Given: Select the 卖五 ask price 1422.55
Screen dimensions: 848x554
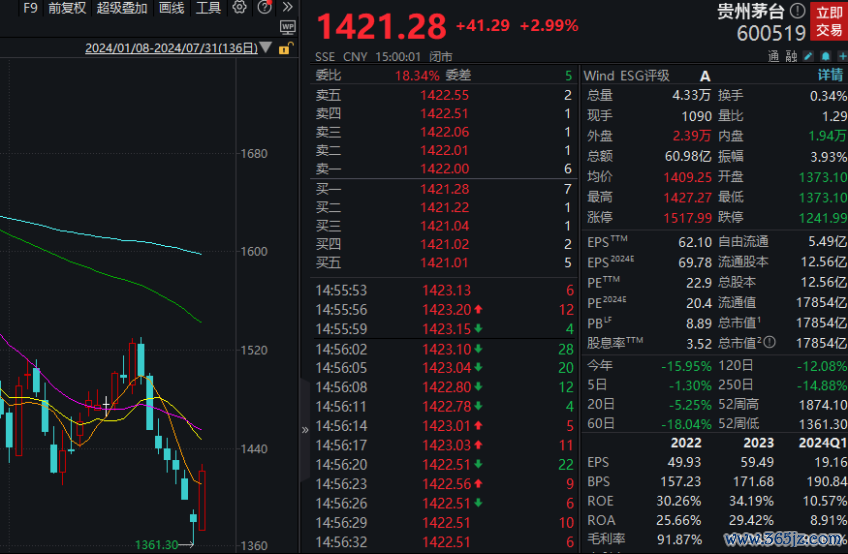Looking at the screenshot, I should pos(445,95).
